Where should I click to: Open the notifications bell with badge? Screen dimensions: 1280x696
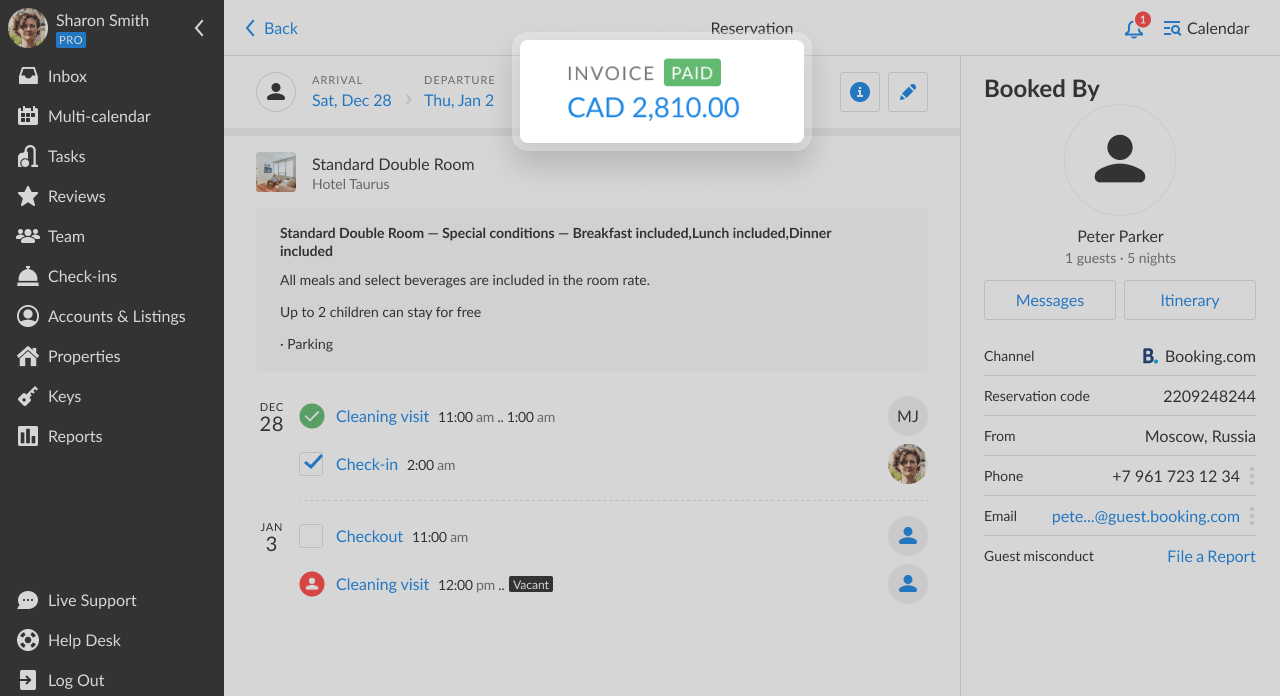point(1134,28)
